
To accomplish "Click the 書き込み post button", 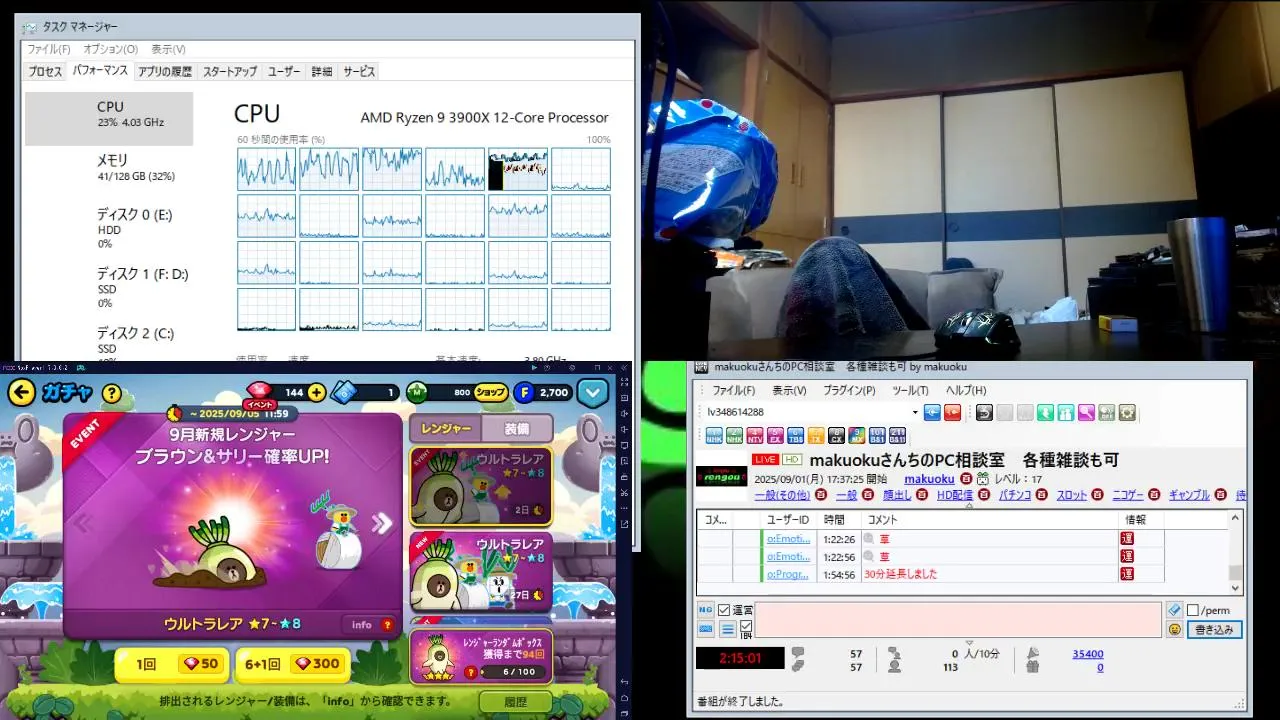I will click(1214, 630).
